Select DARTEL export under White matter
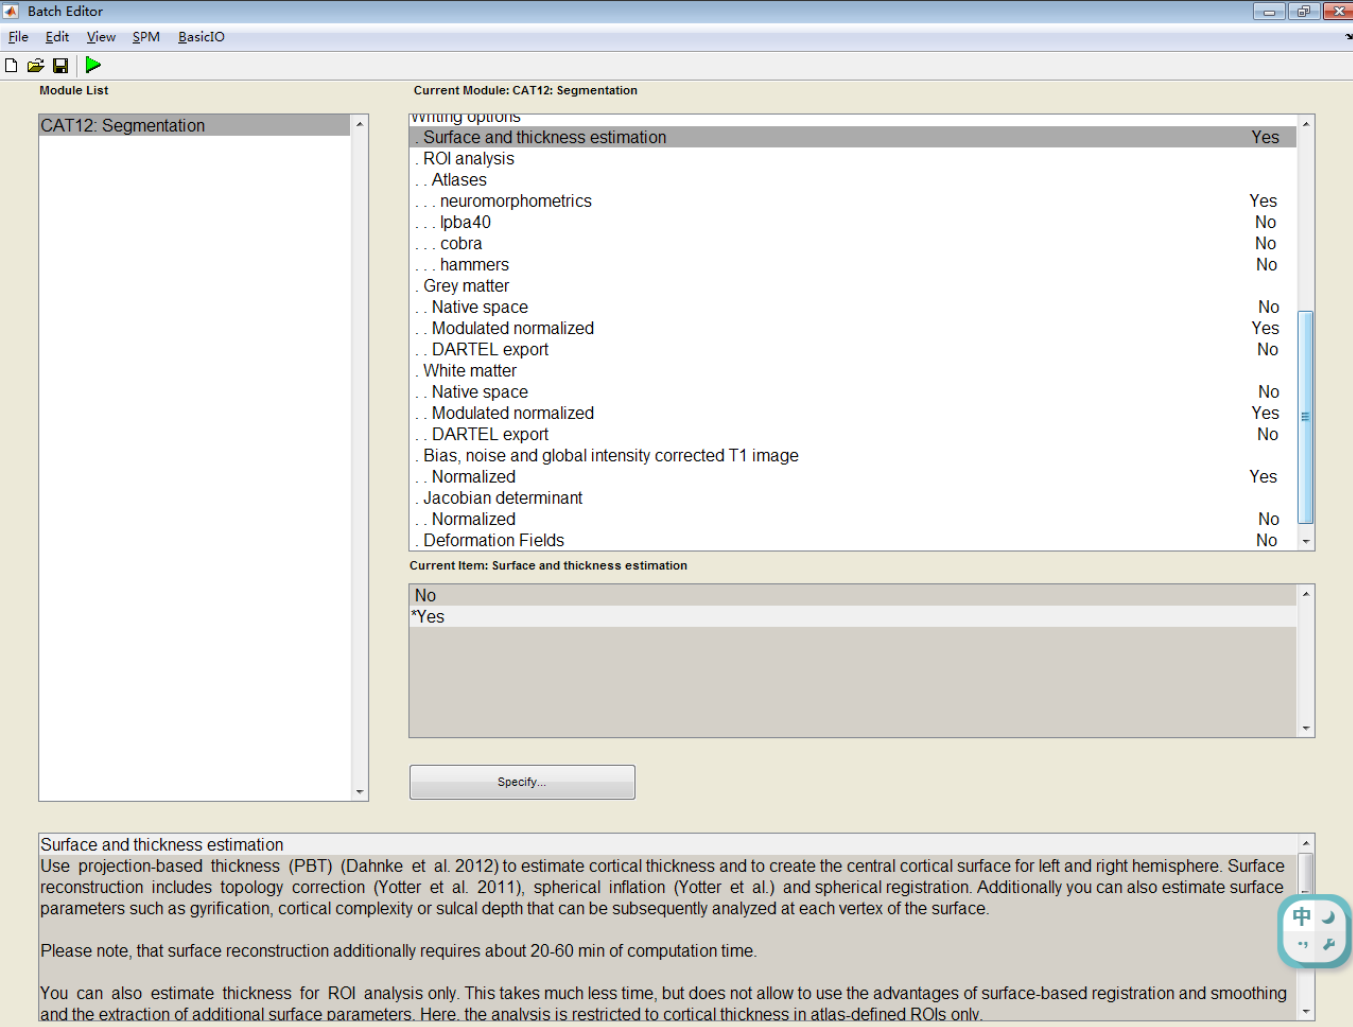The height and width of the screenshot is (1027, 1353). pyautogui.click(x=853, y=434)
